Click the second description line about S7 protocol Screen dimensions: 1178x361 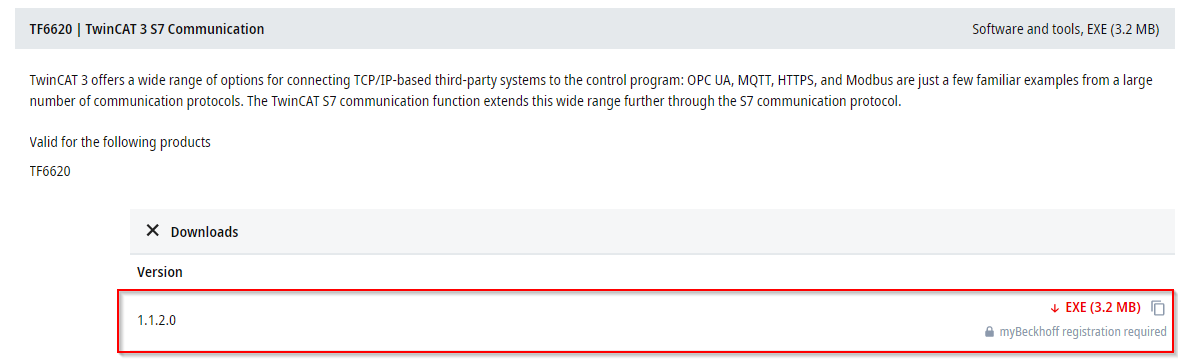[x=464, y=101]
